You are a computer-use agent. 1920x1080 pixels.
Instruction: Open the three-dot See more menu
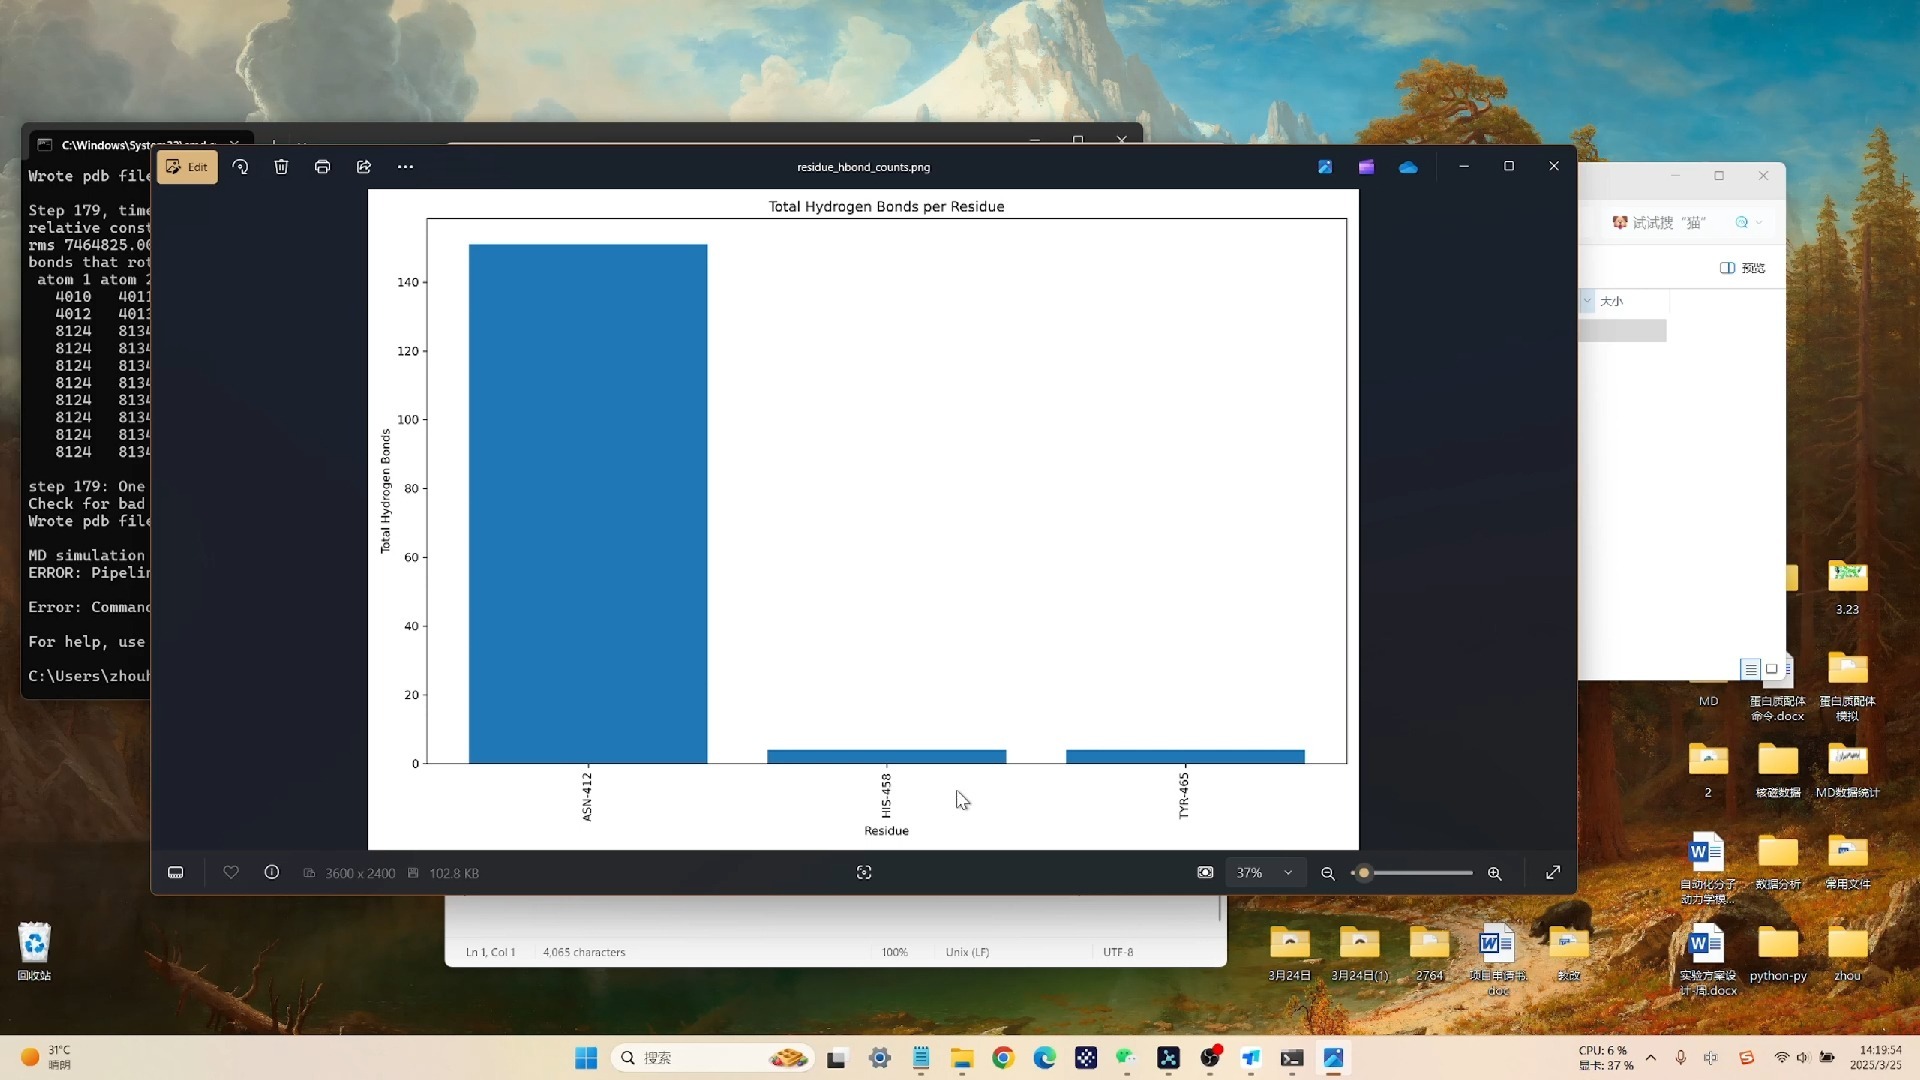(x=405, y=167)
